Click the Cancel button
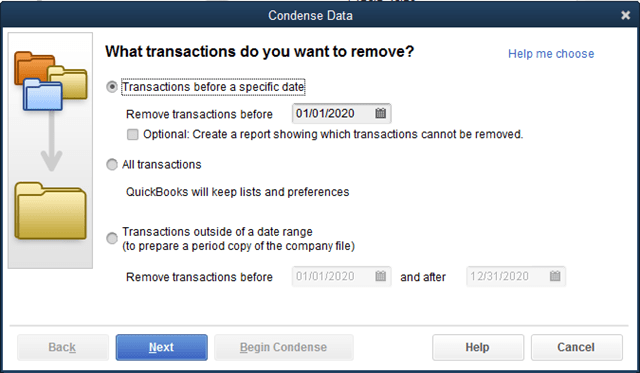This screenshot has width=640, height=373. (x=576, y=347)
